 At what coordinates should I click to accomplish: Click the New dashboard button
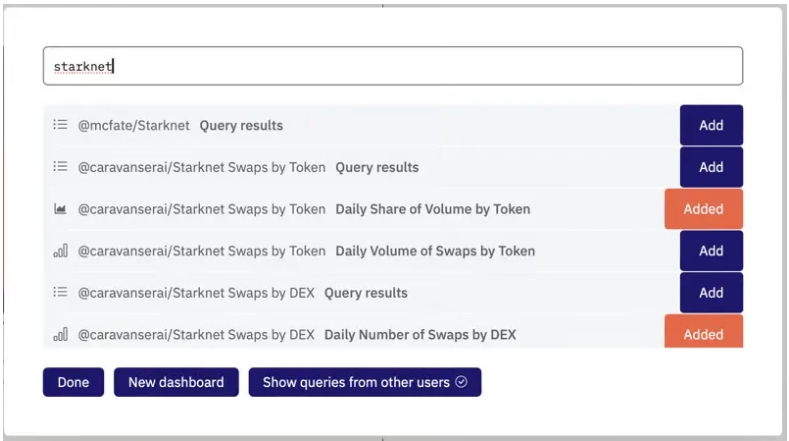click(x=176, y=382)
